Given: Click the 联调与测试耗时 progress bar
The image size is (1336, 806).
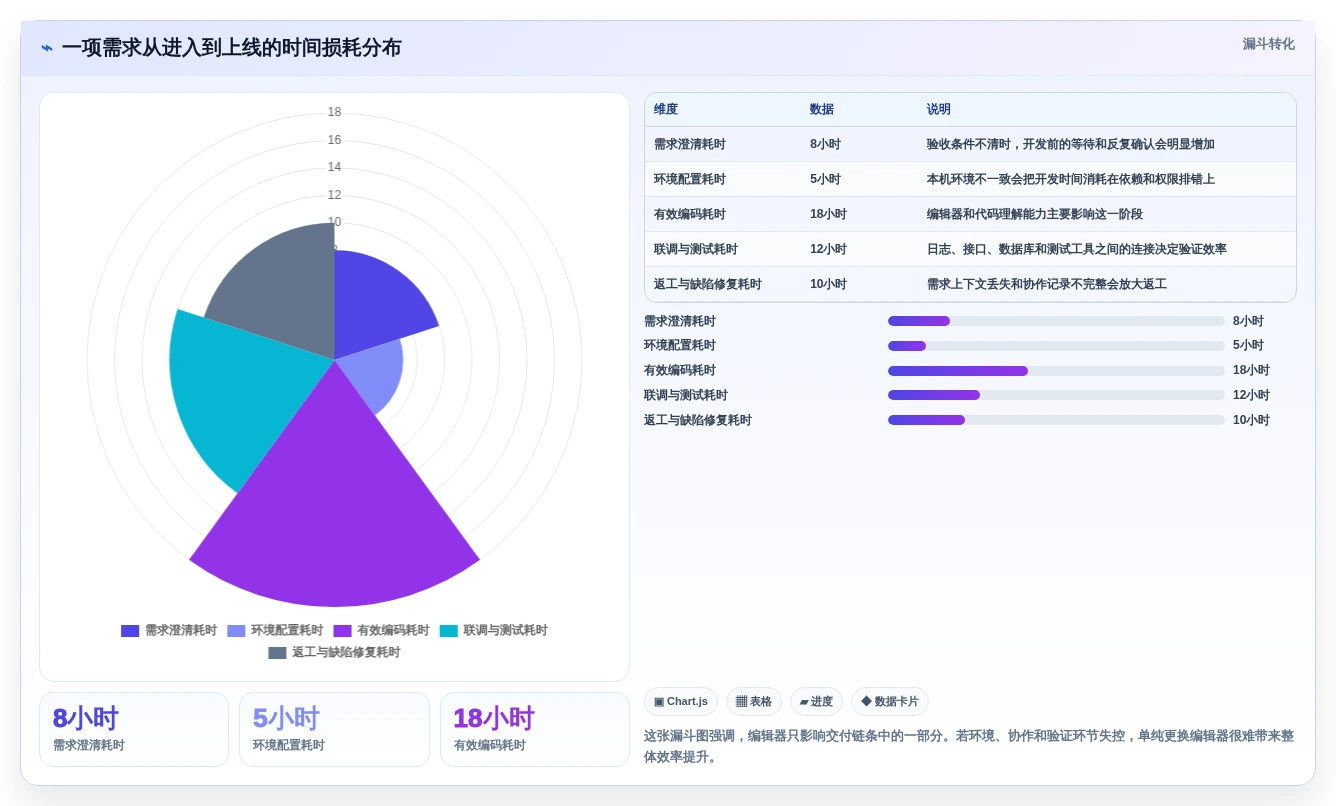Looking at the screenshot, I should coord(1056,395).
